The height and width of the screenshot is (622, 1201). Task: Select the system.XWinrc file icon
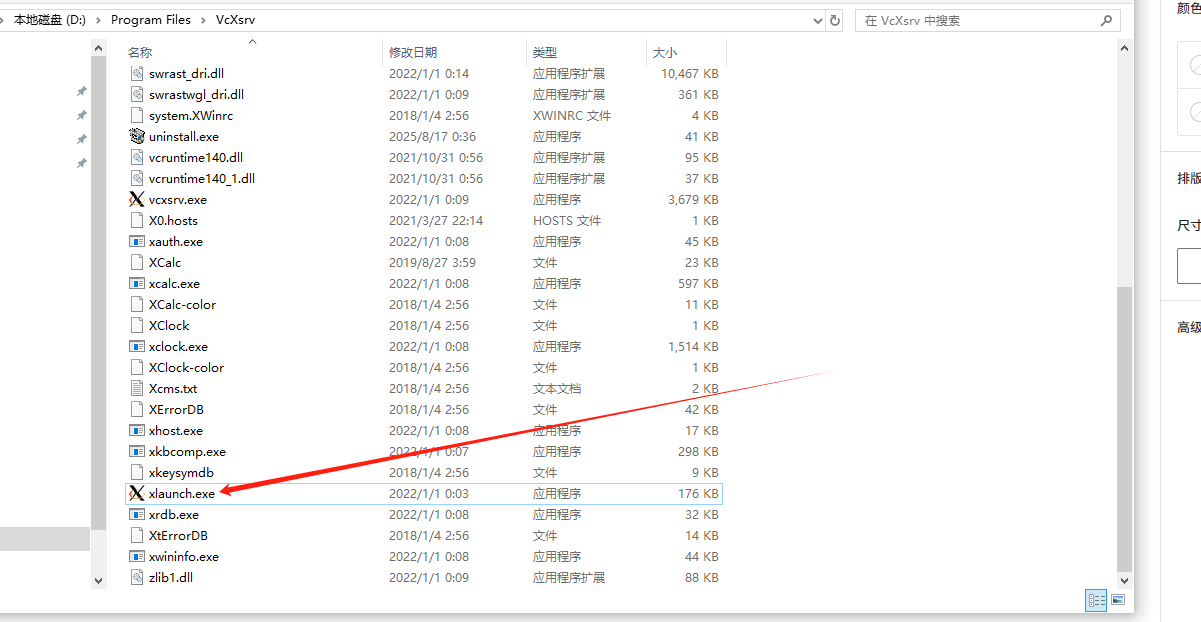pyautogui.click(x=138, y=116)
